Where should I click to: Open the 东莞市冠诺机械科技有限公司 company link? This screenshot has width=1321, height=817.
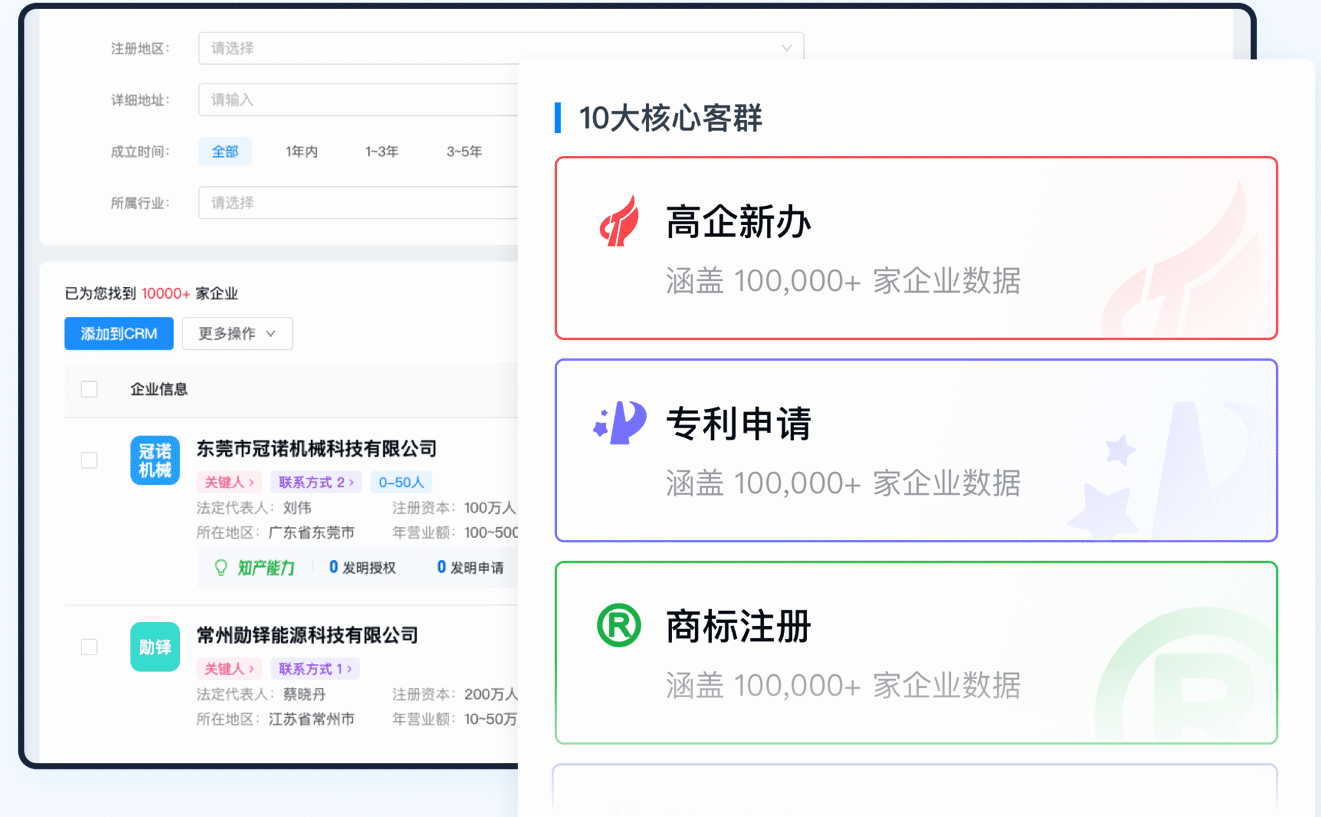(x=316, y=449)
